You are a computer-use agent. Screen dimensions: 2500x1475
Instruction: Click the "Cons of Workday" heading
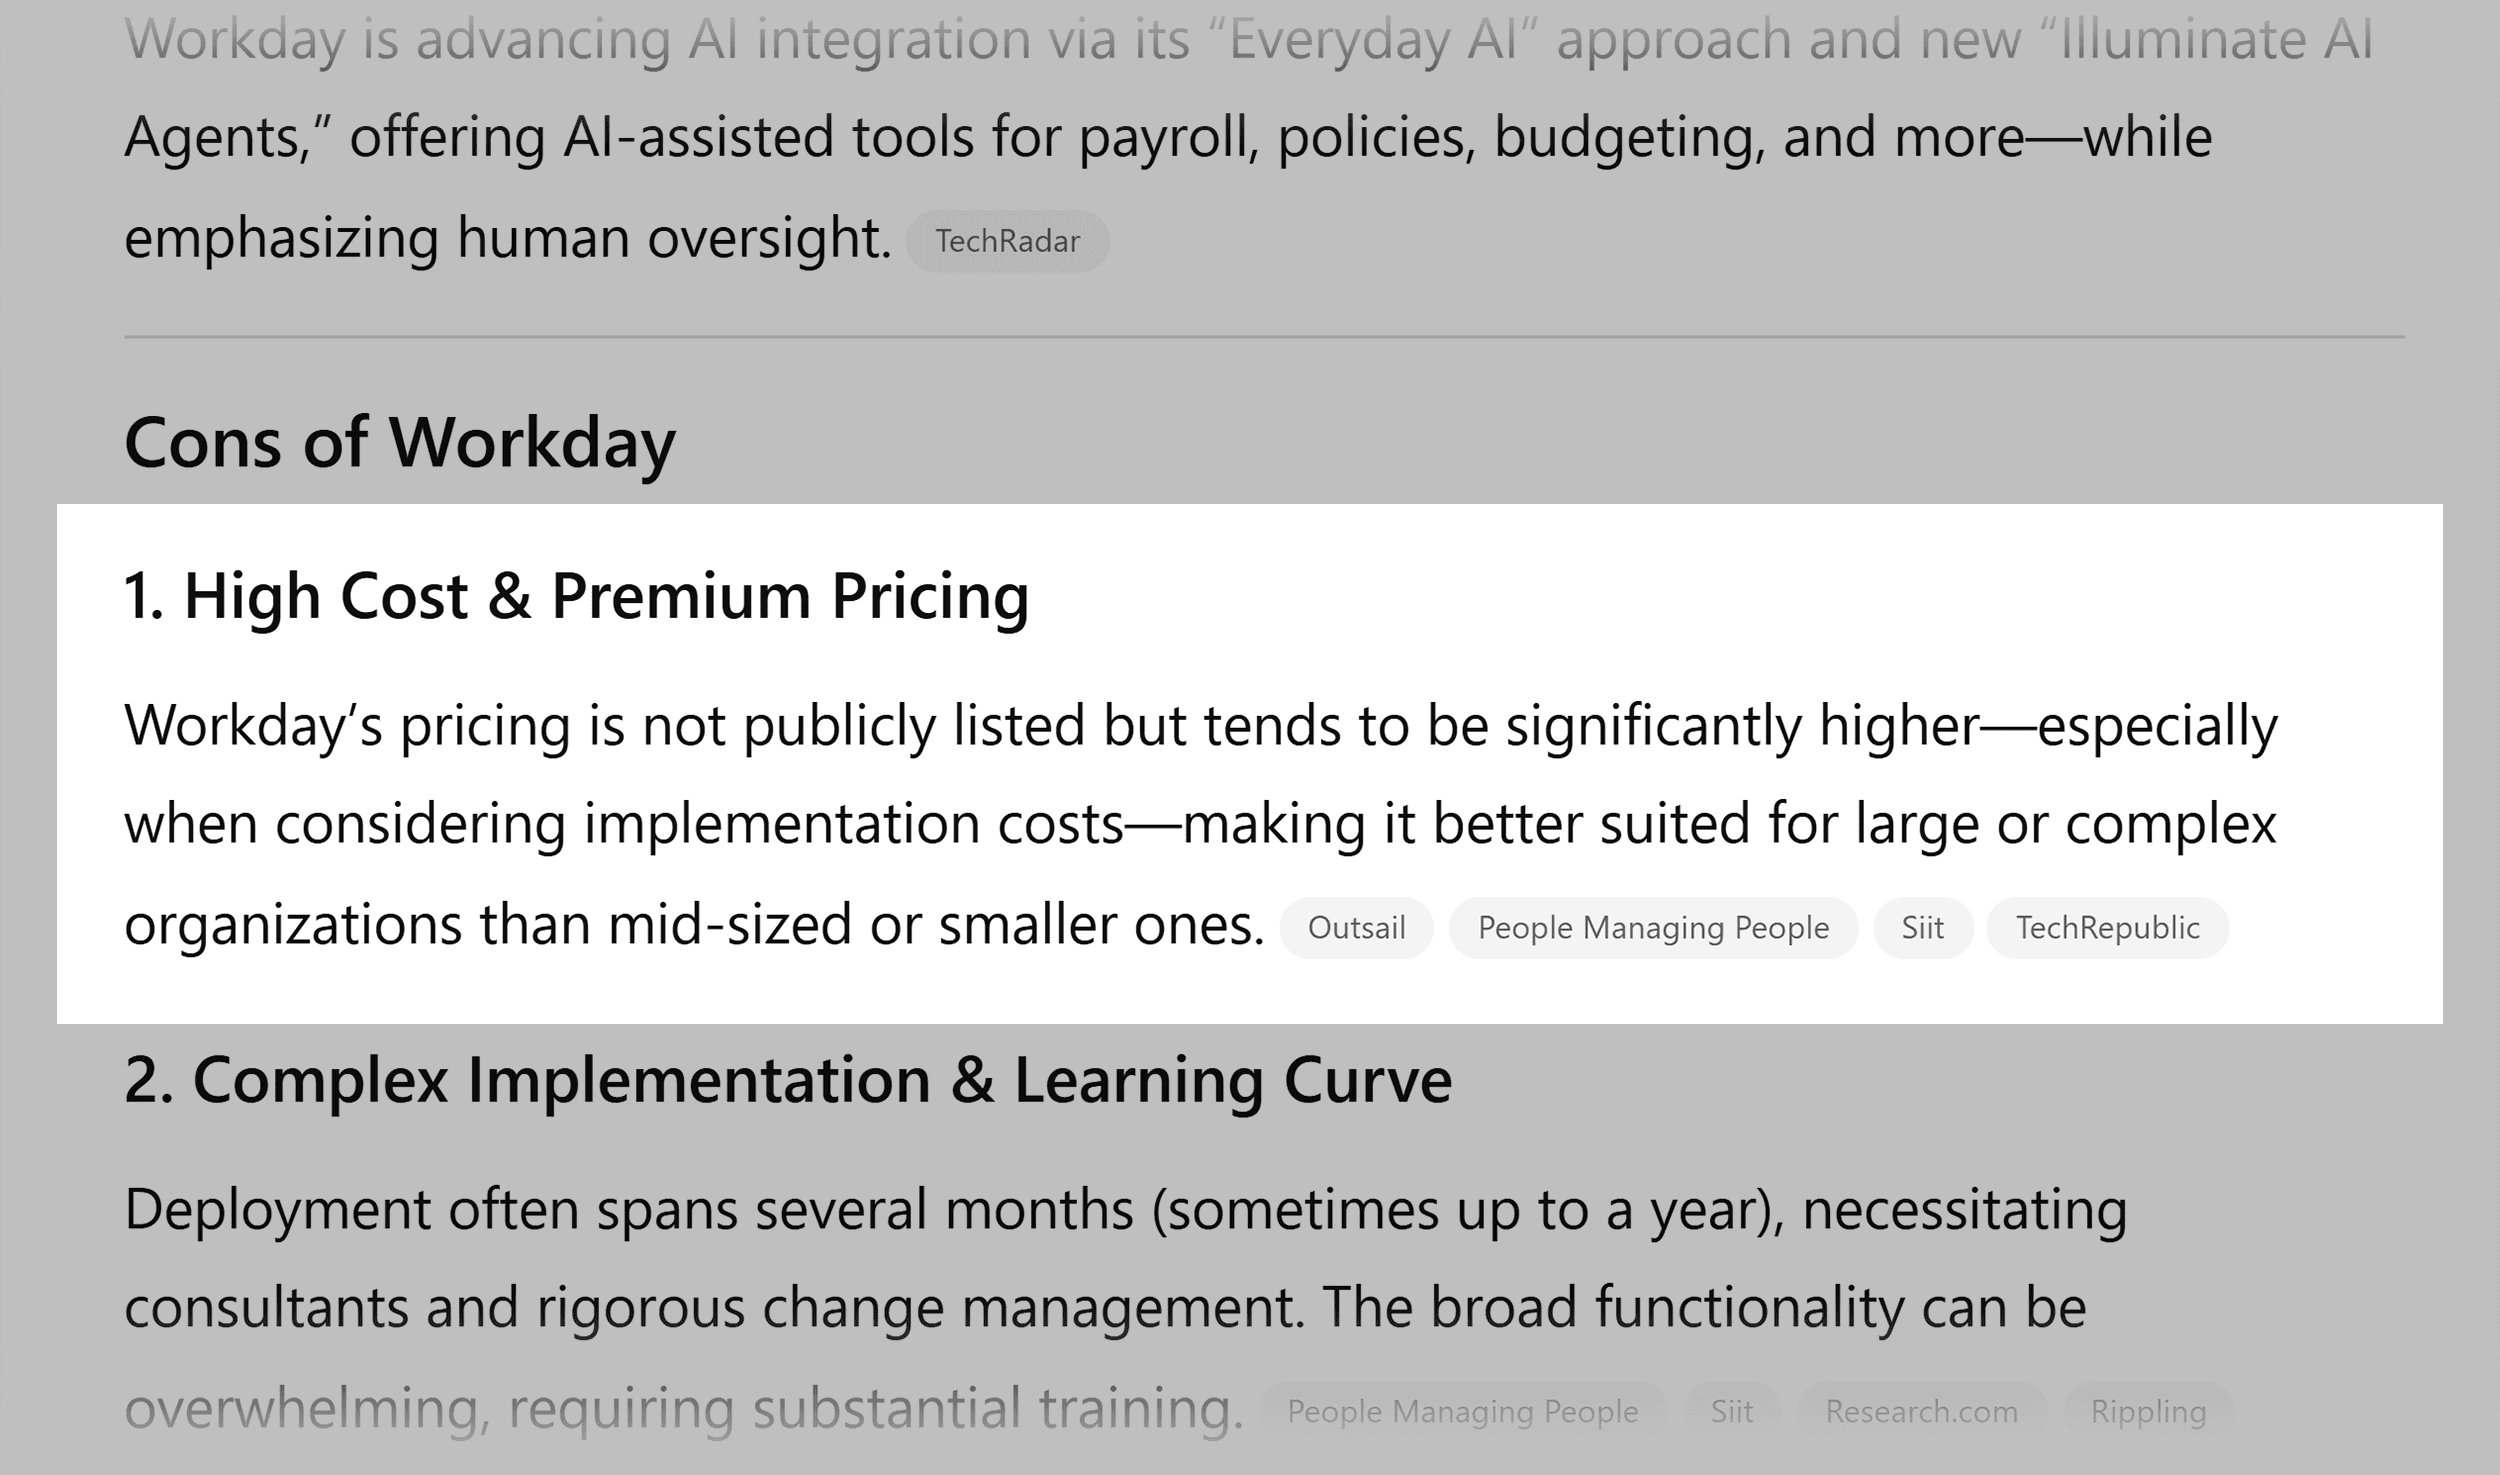[x=400, y=442]
